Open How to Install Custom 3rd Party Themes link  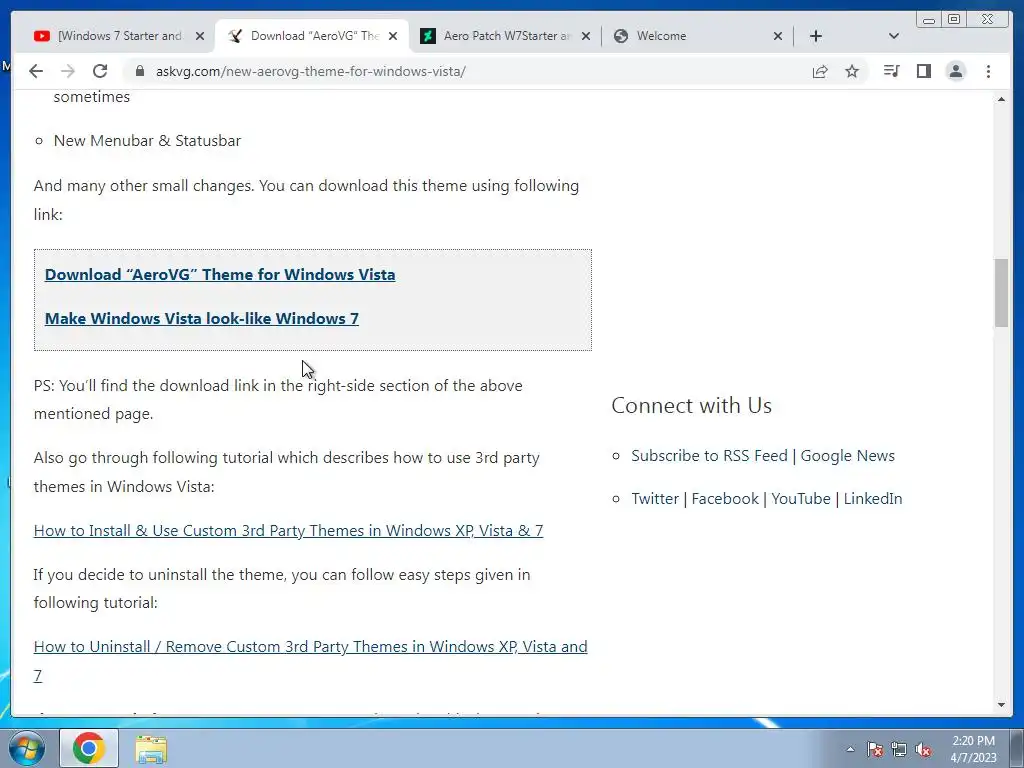(288, 530)
